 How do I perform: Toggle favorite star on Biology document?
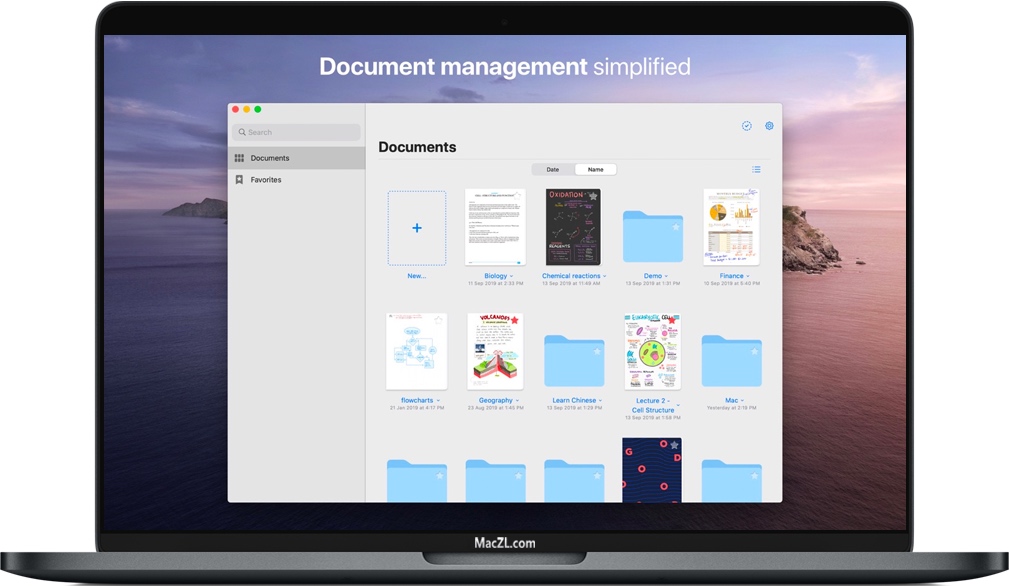point(518,196)
